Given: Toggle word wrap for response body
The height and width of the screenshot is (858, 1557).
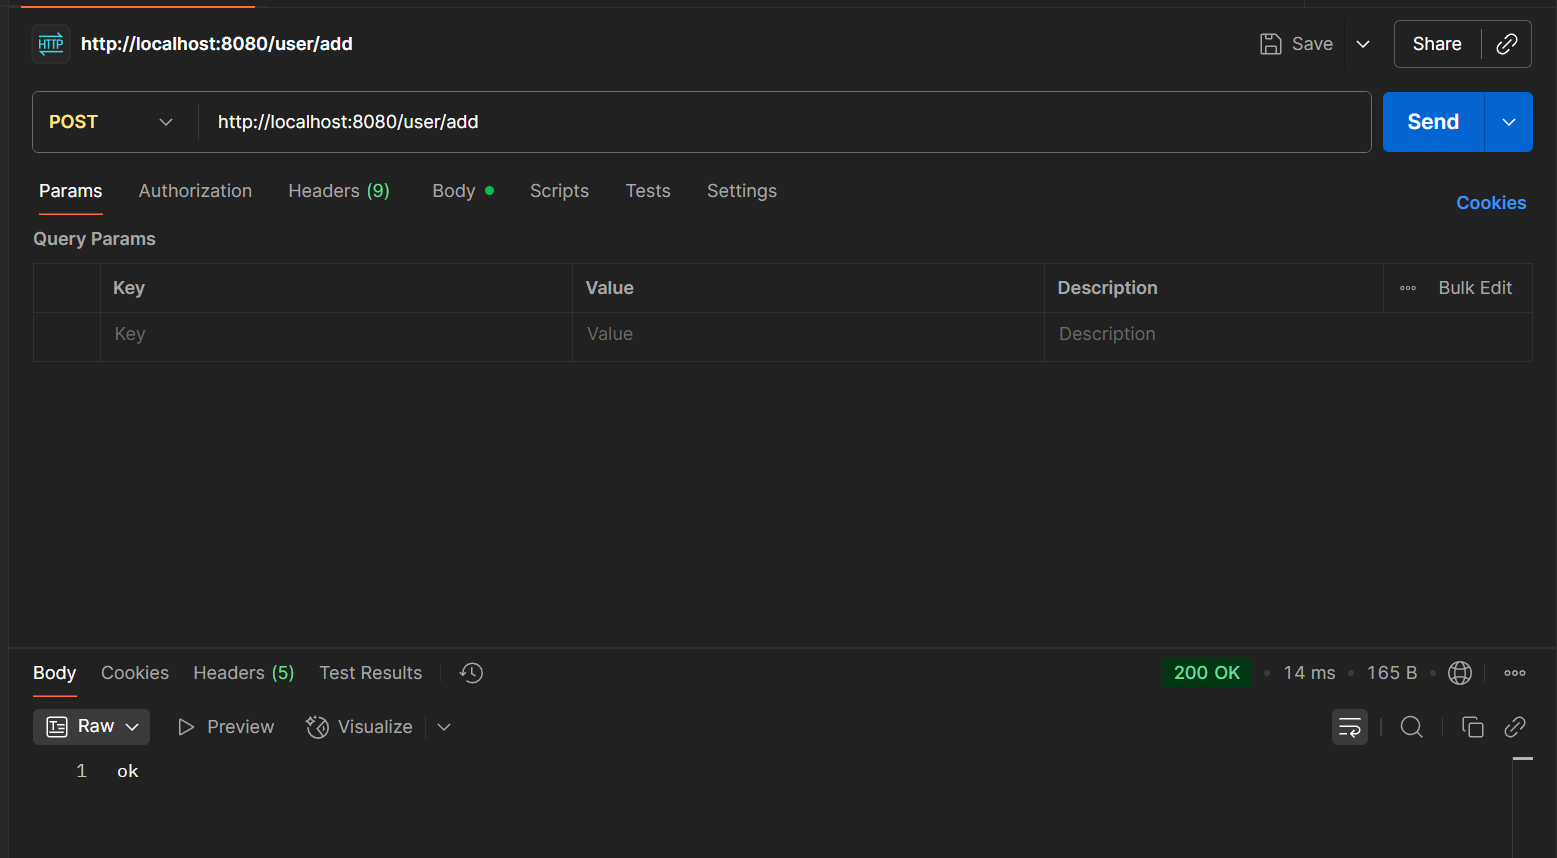Looking at the screenshot, I should tap(1349, 727).
